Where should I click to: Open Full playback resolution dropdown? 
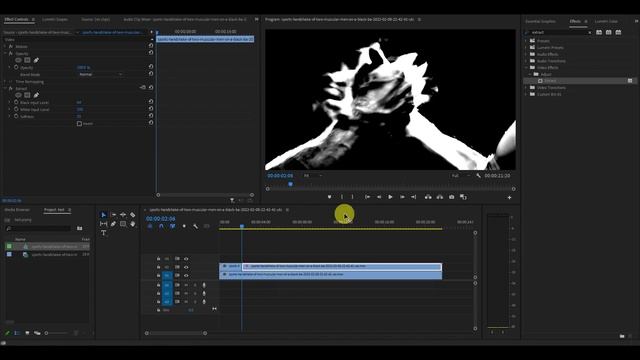[460, 176]
